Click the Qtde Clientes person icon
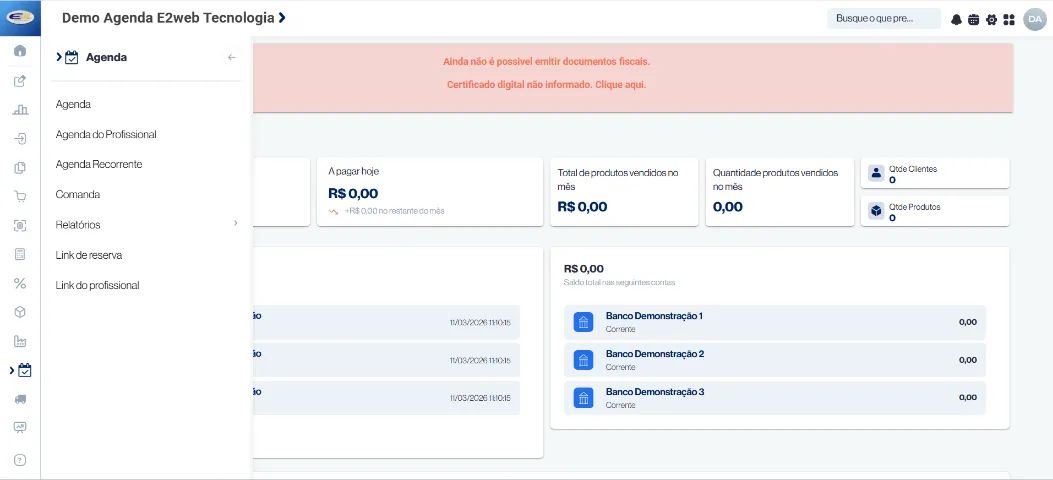This screenshot has height=480, width=1053. 876,173
